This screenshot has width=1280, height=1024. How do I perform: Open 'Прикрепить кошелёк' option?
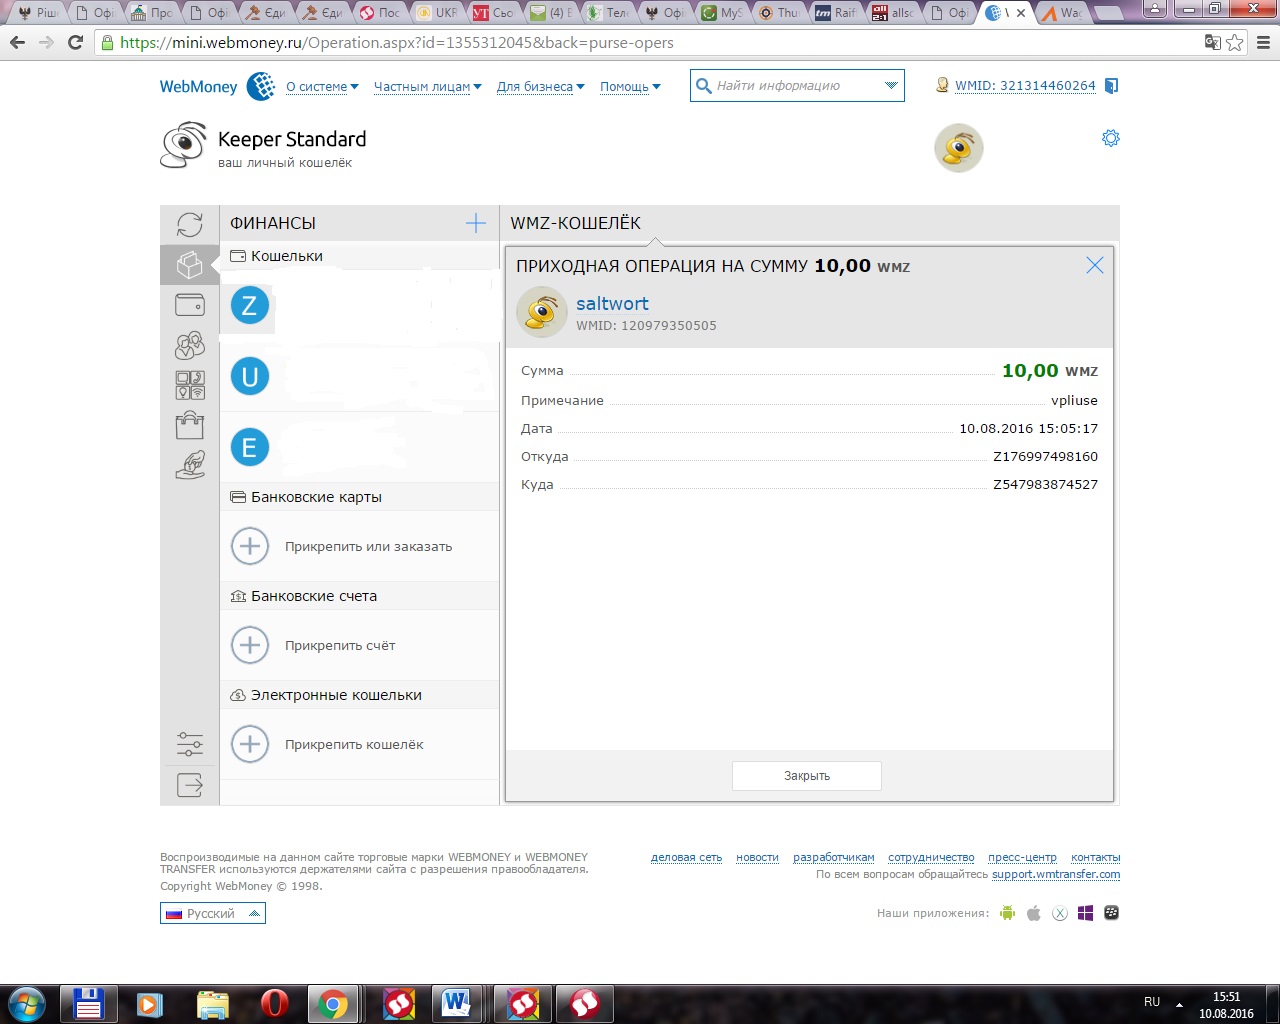coord(354,744)
